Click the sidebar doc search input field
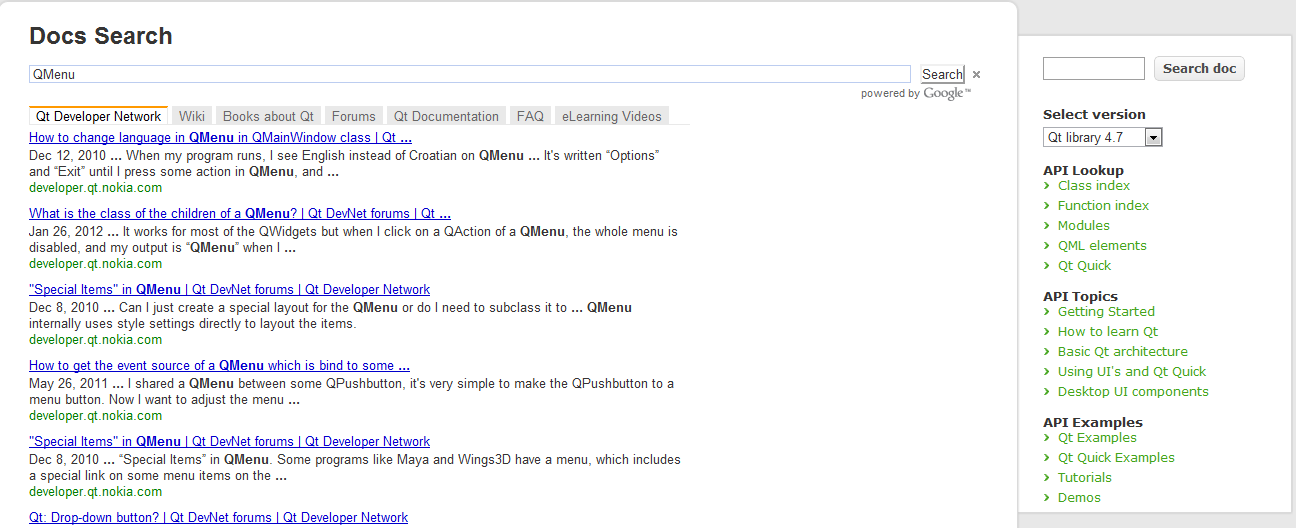 click(1094, 69)
